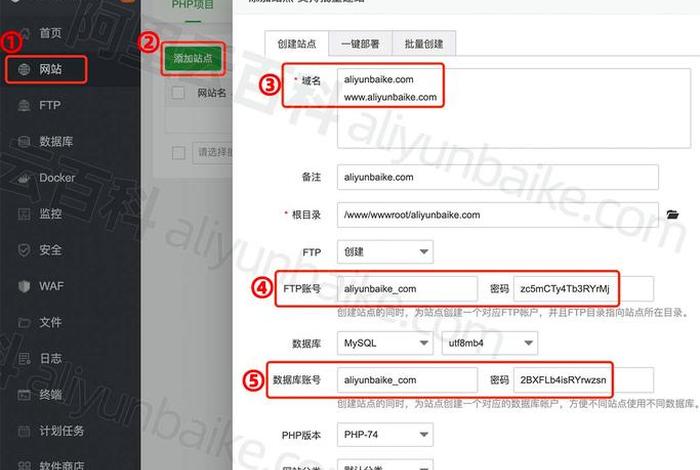Image resolution: width=700 pixels, height=470 pixels.
Task: Toggle the select-all checkbox beside 网站名
Action: coord(178,93)
